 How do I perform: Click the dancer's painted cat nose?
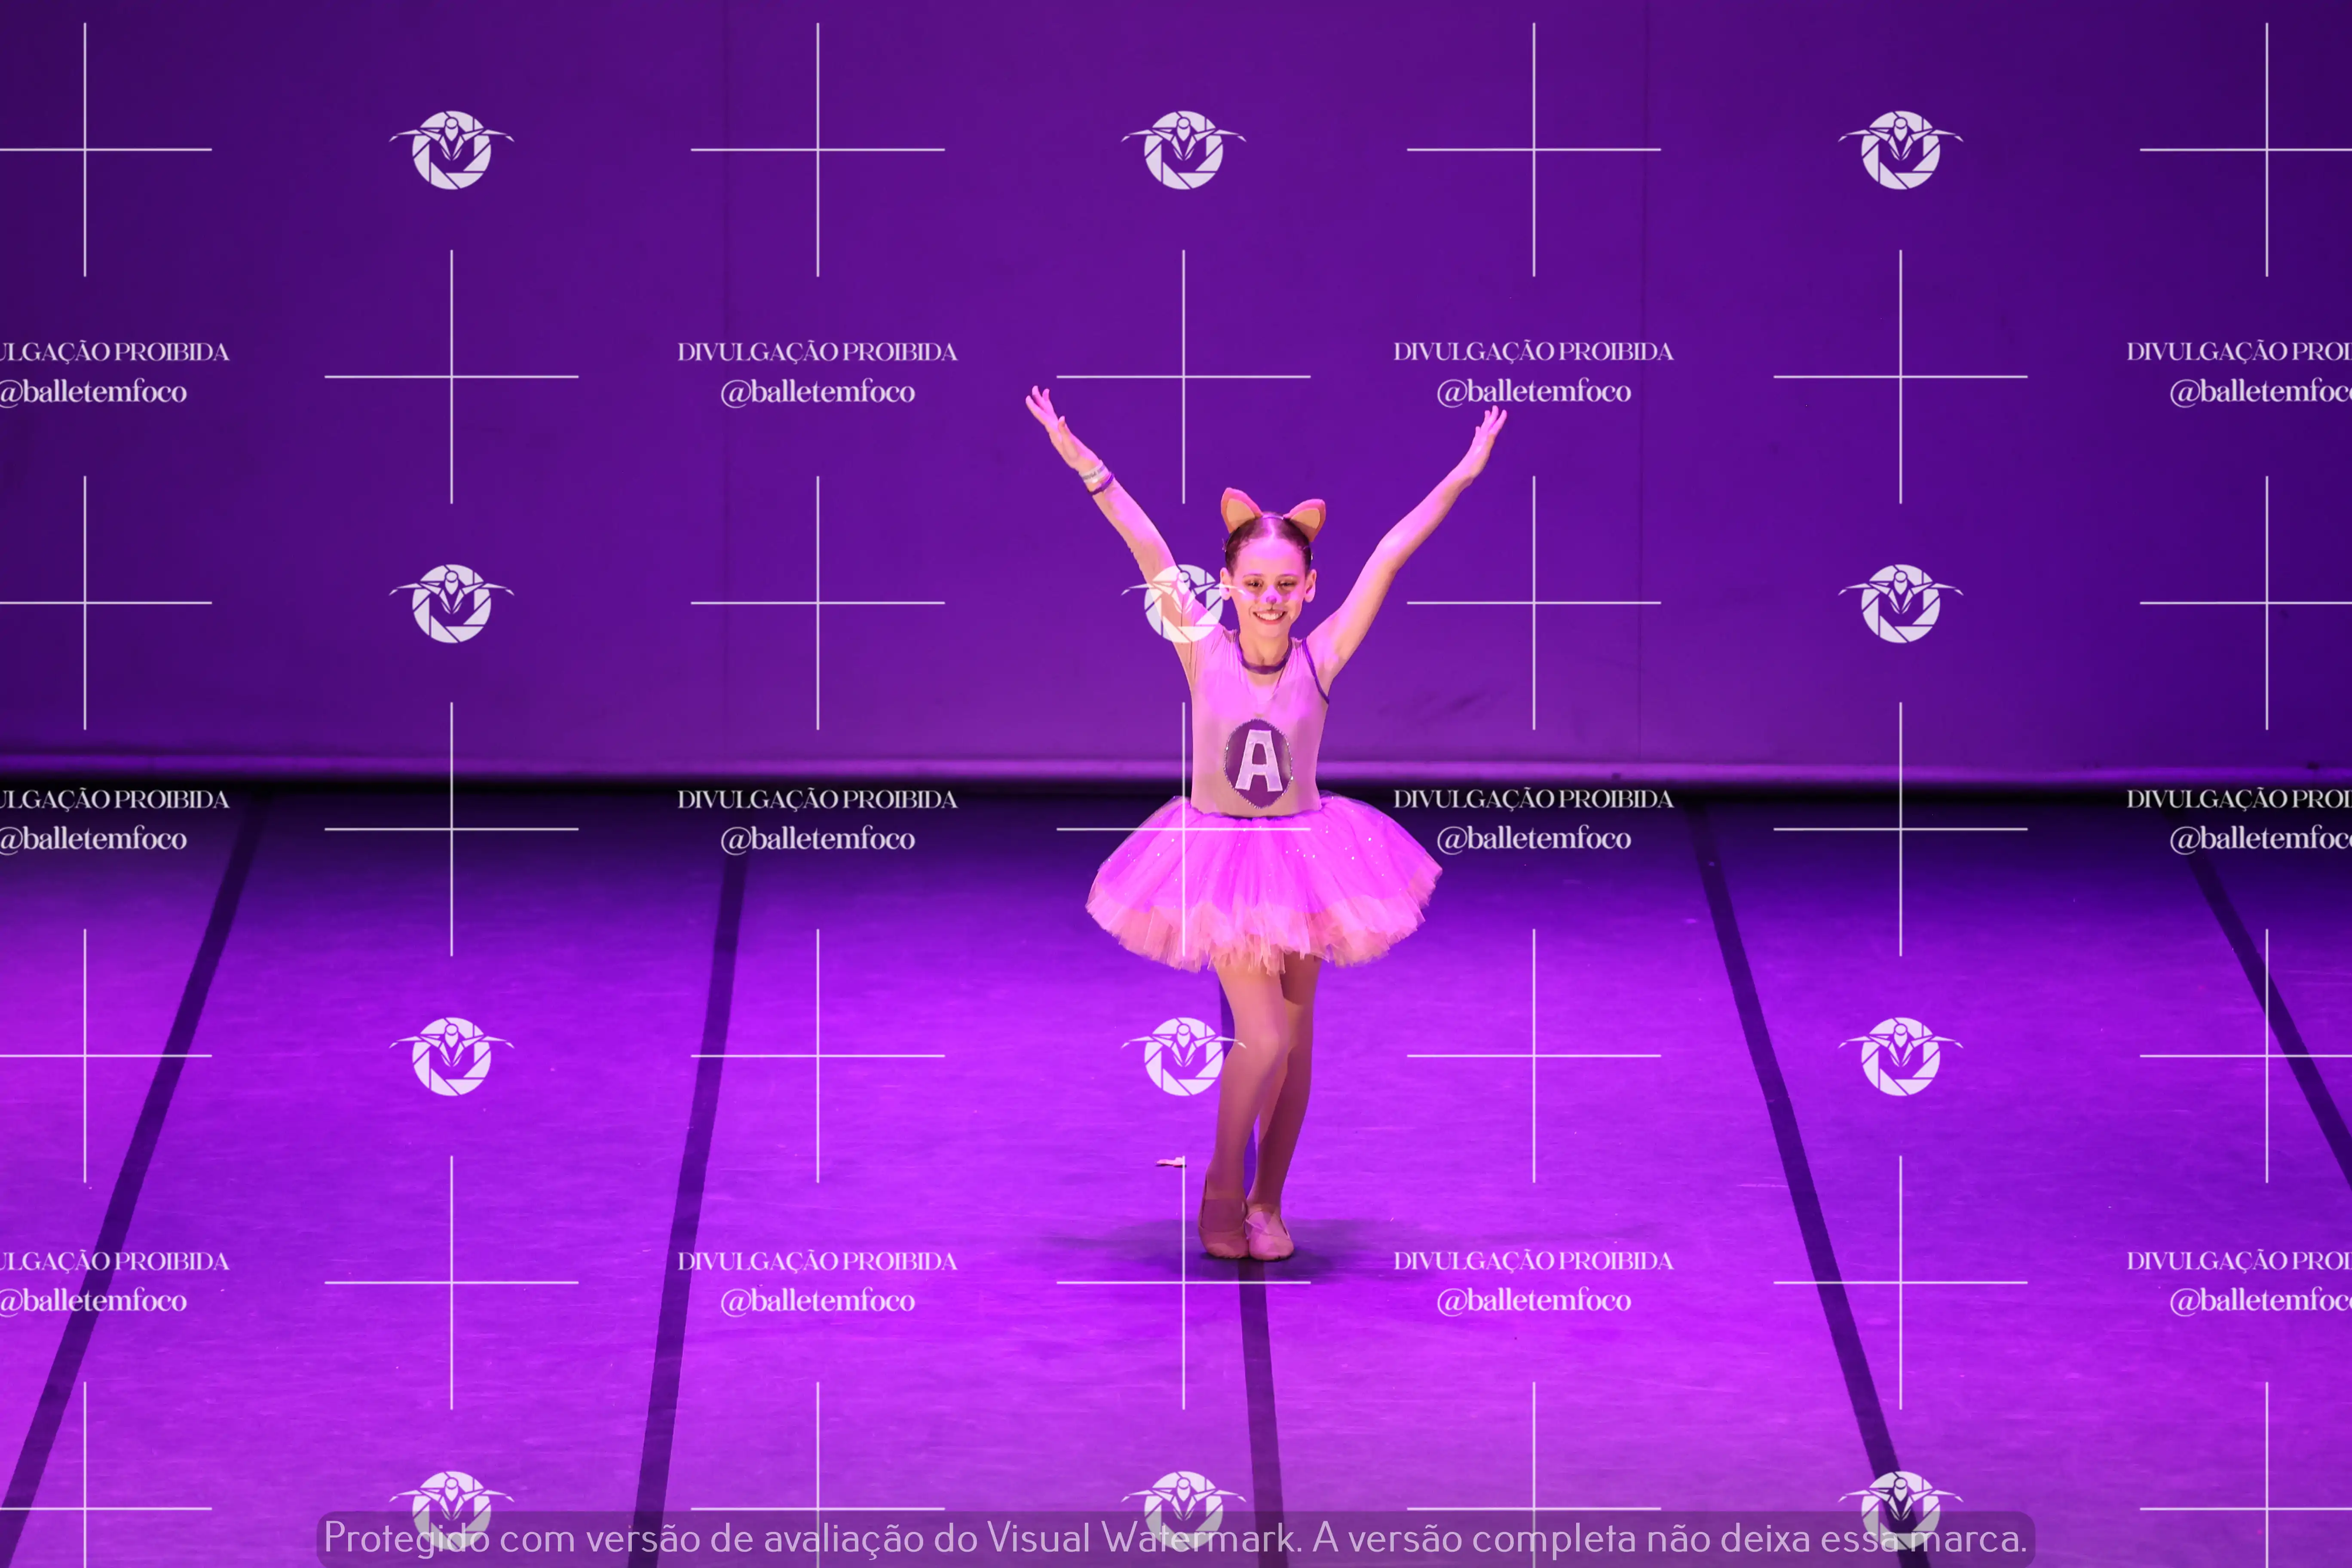tap(1270, 600)
